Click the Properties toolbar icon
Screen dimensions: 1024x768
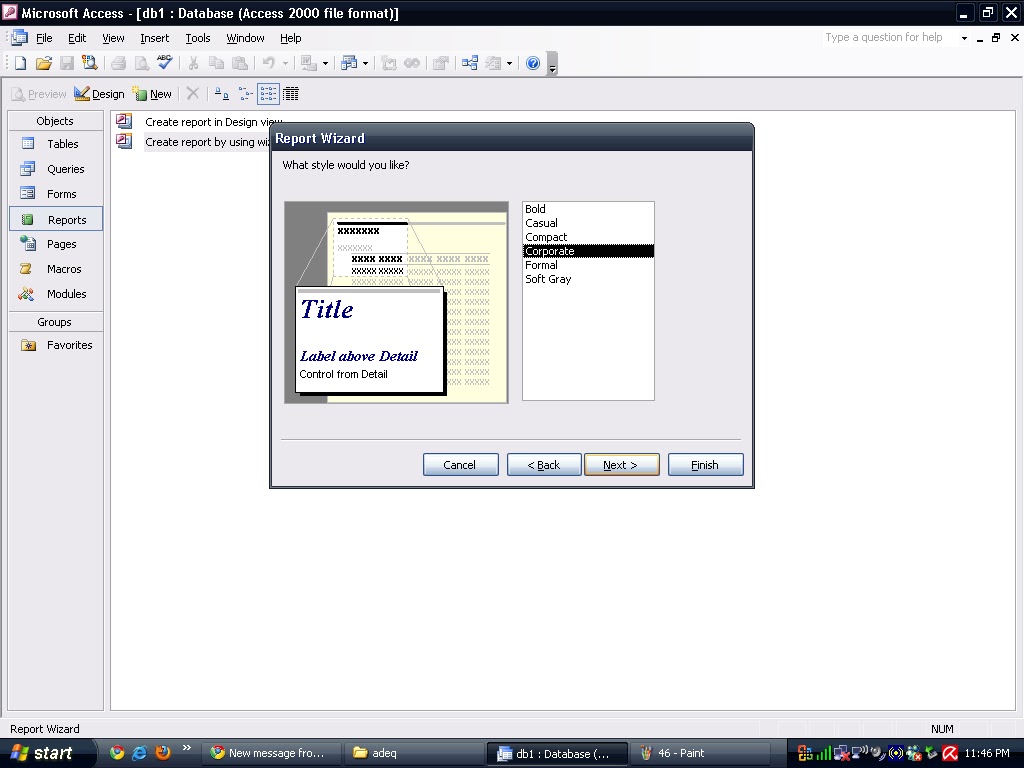(441, 63)
